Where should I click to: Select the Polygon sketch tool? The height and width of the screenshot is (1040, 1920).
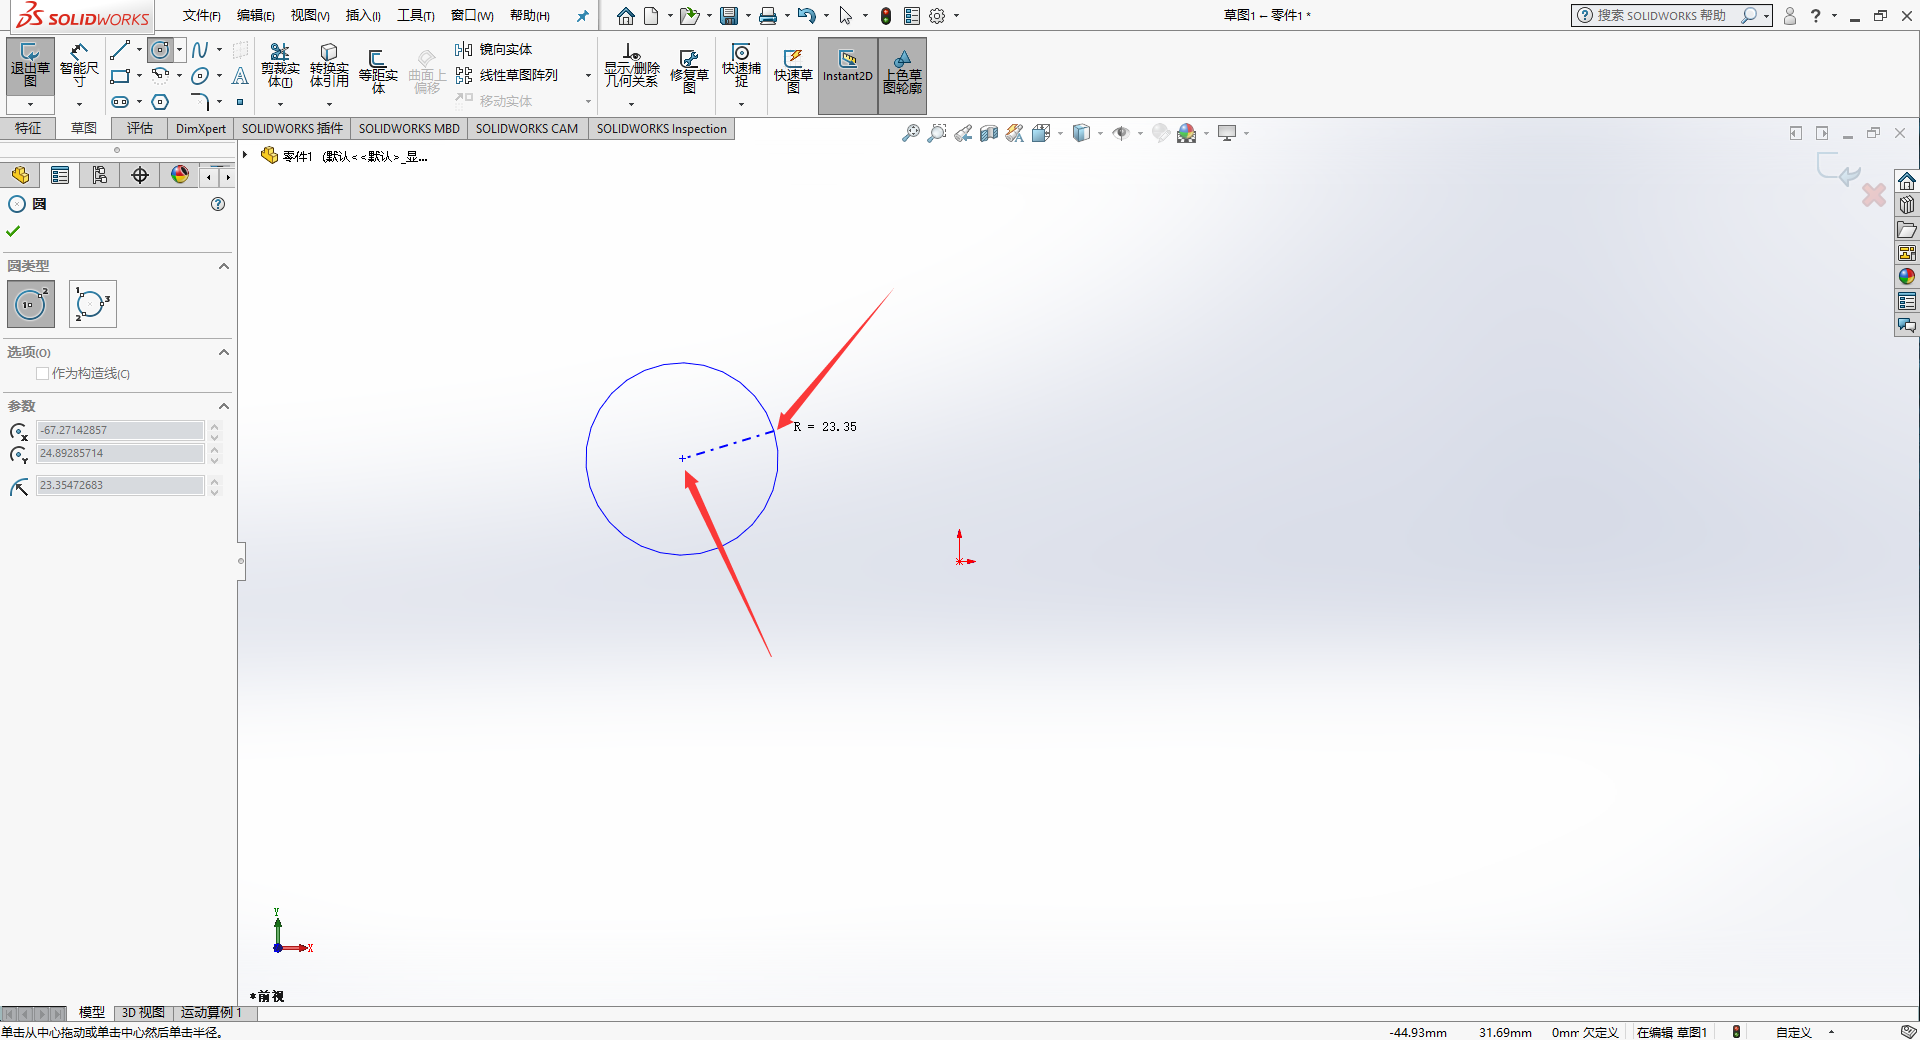[160, 102]
